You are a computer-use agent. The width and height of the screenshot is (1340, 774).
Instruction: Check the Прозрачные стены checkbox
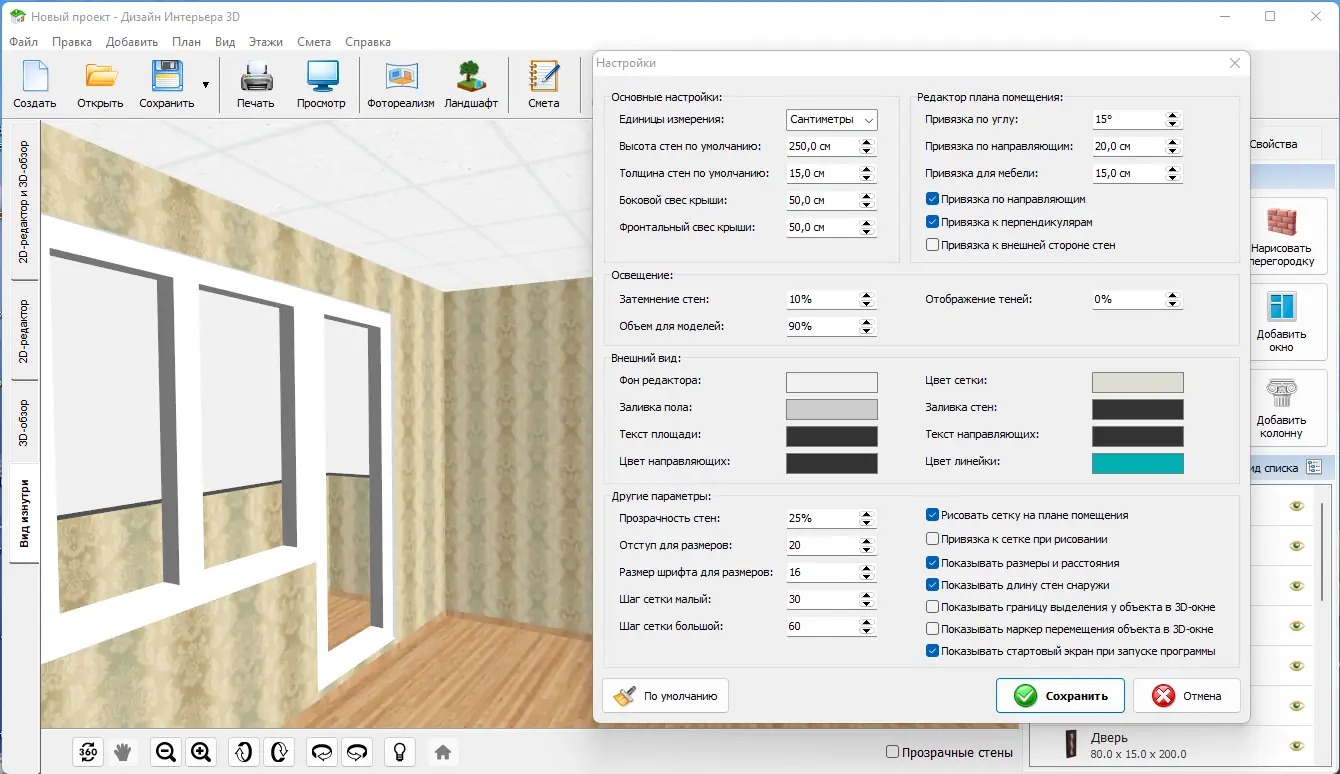tap(893, 752)
